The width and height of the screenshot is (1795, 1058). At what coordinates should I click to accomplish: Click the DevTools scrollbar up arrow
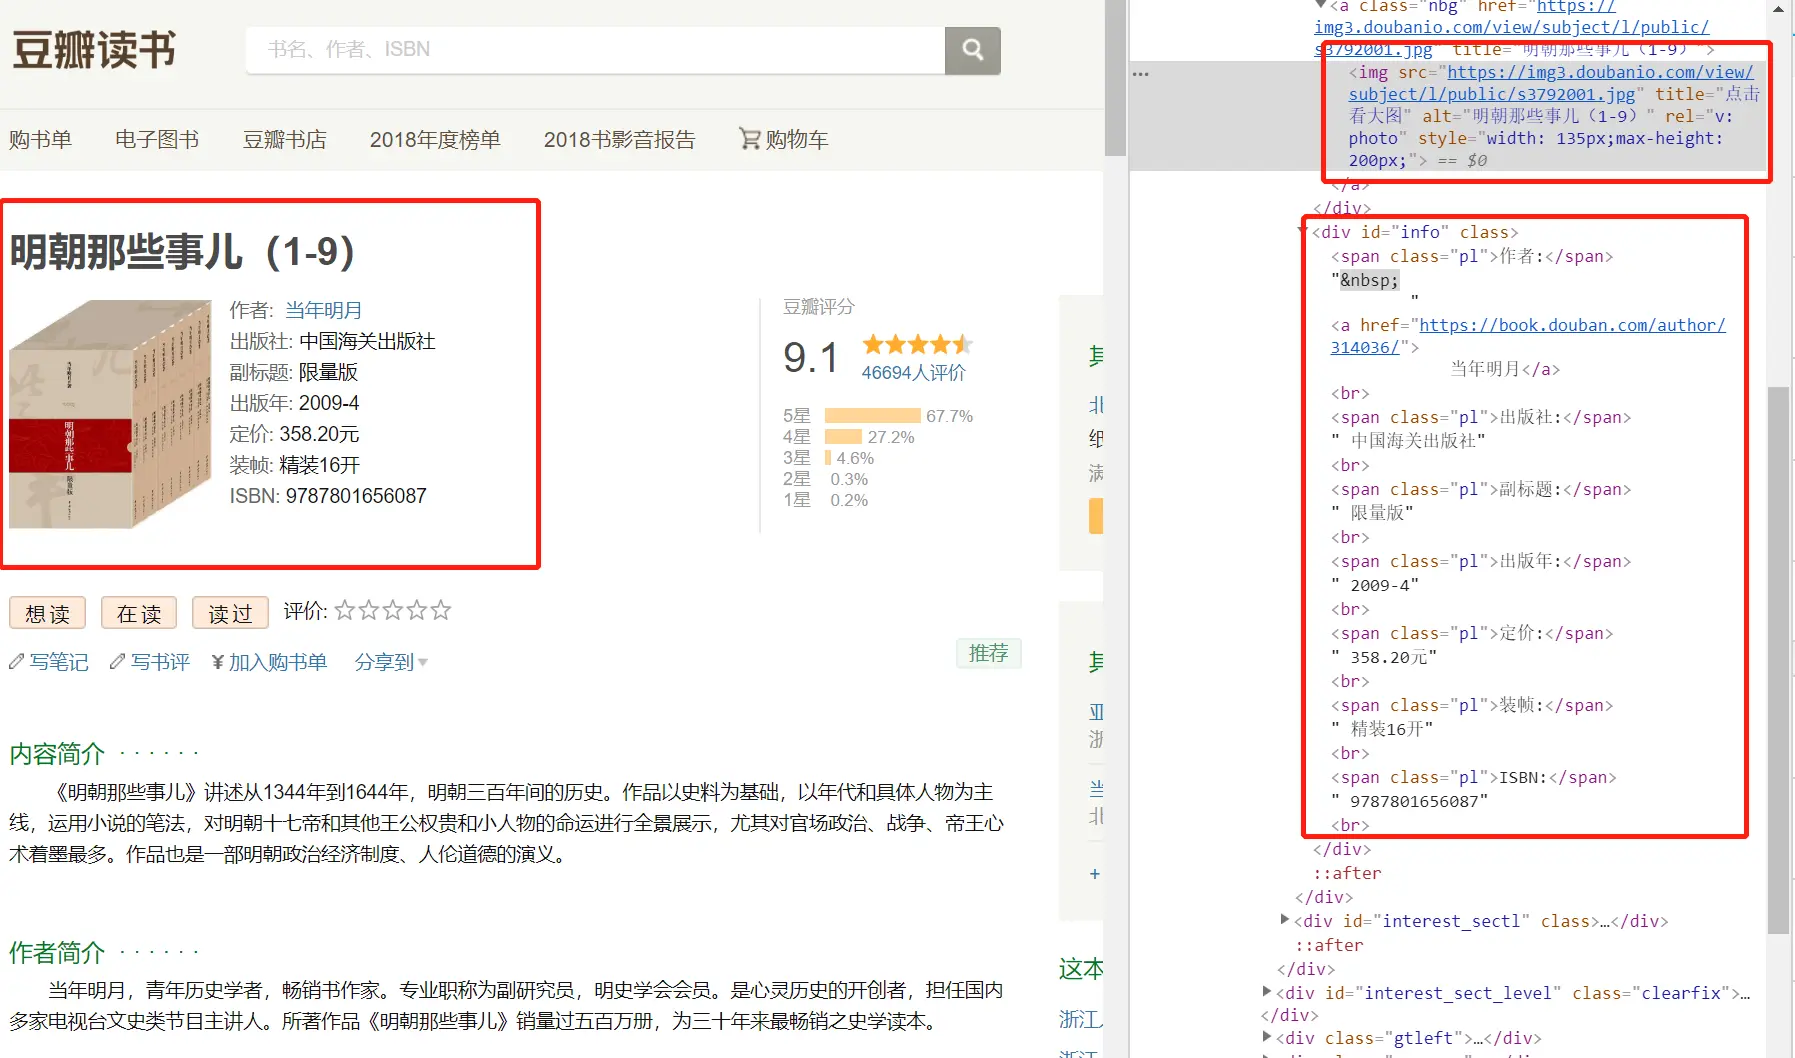[1778, 9]
